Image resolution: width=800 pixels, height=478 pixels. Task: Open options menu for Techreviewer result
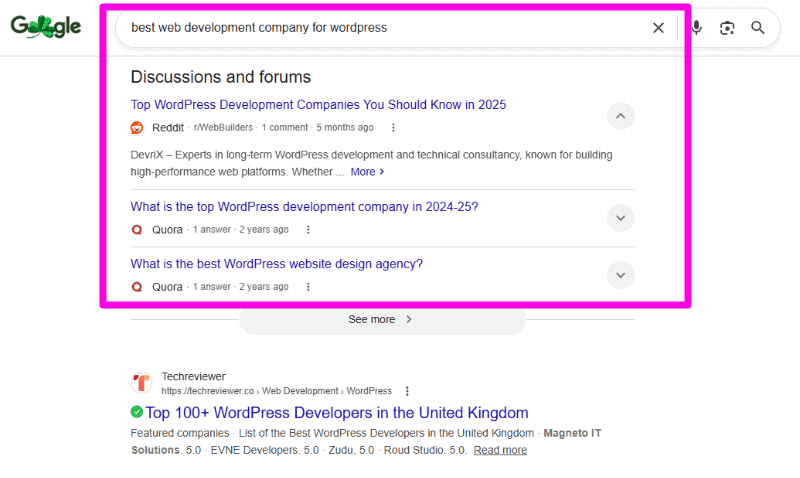pos(407,391)
